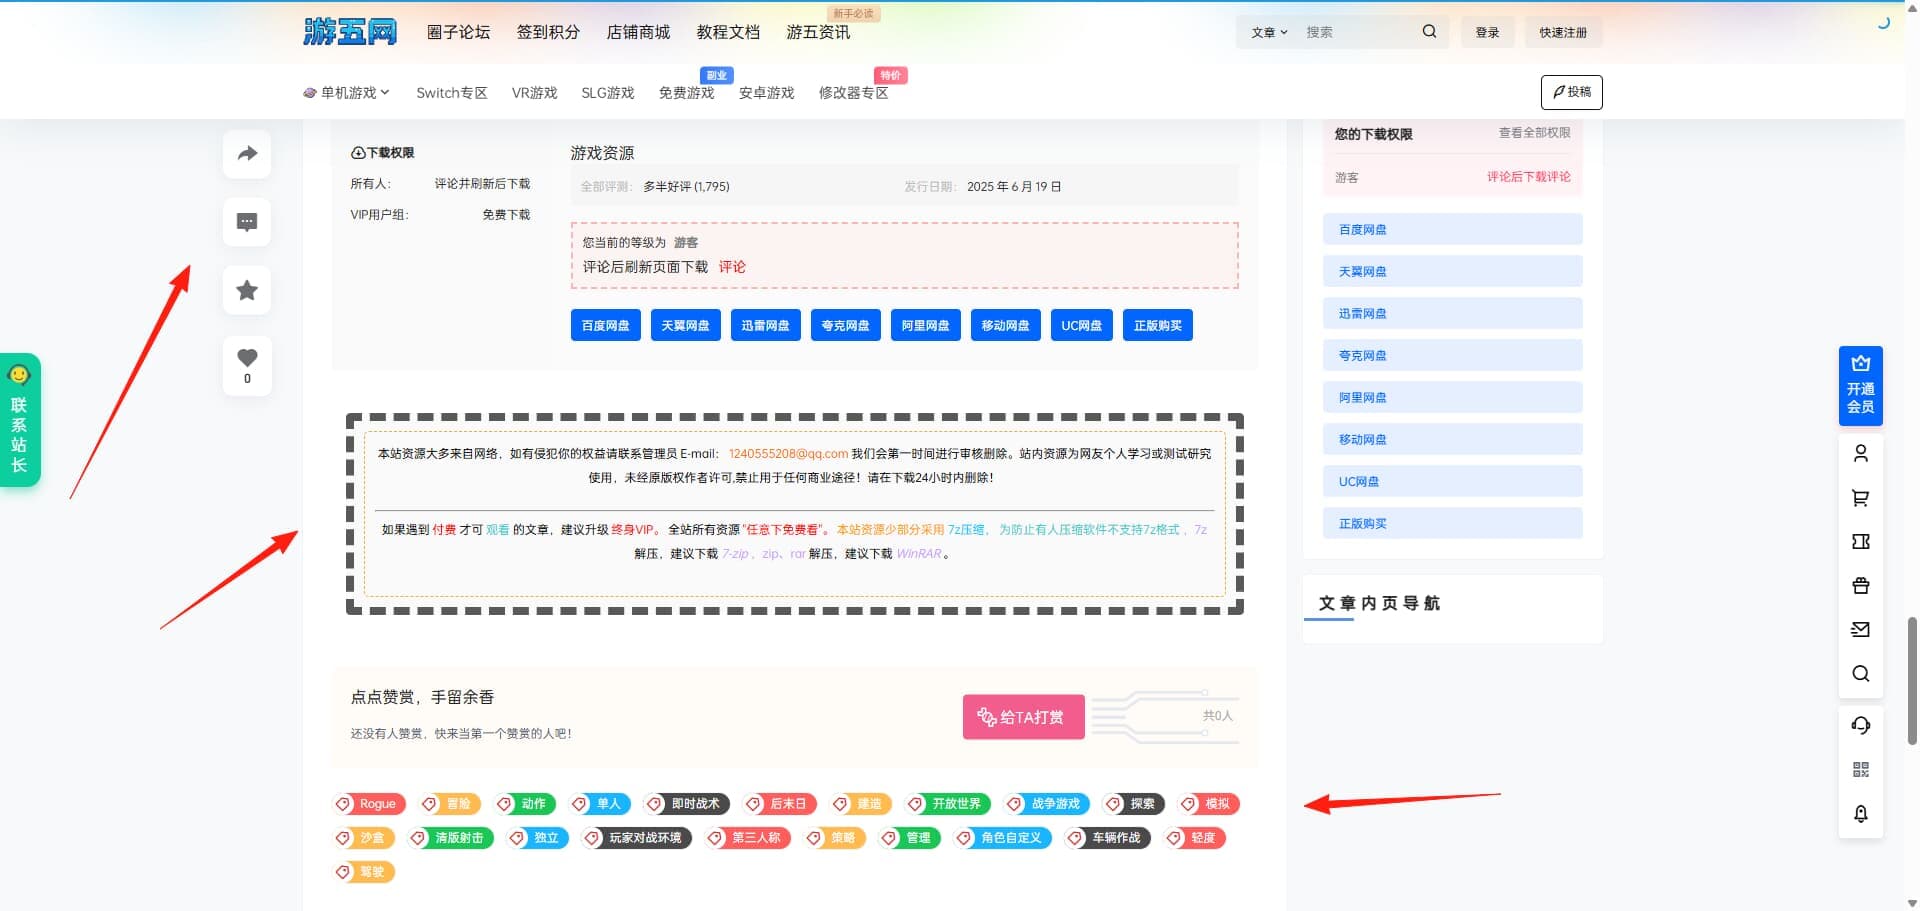The width and height of the screenshot is (1920, 911).
Task: Click the search magnifier icon in header
Action: click(x=1429, y=32)
